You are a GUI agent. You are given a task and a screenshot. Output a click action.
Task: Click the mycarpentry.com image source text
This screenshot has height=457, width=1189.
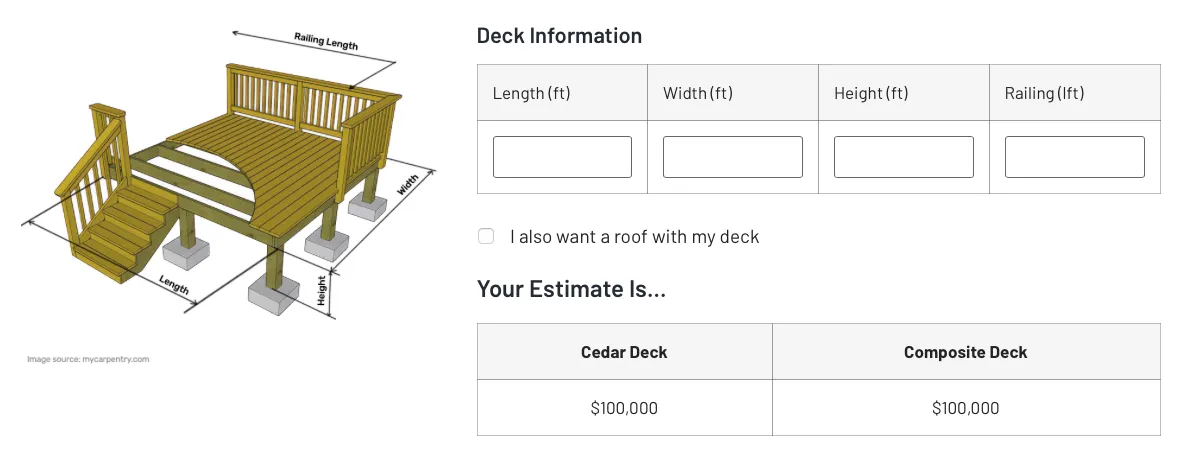[88, 359]
